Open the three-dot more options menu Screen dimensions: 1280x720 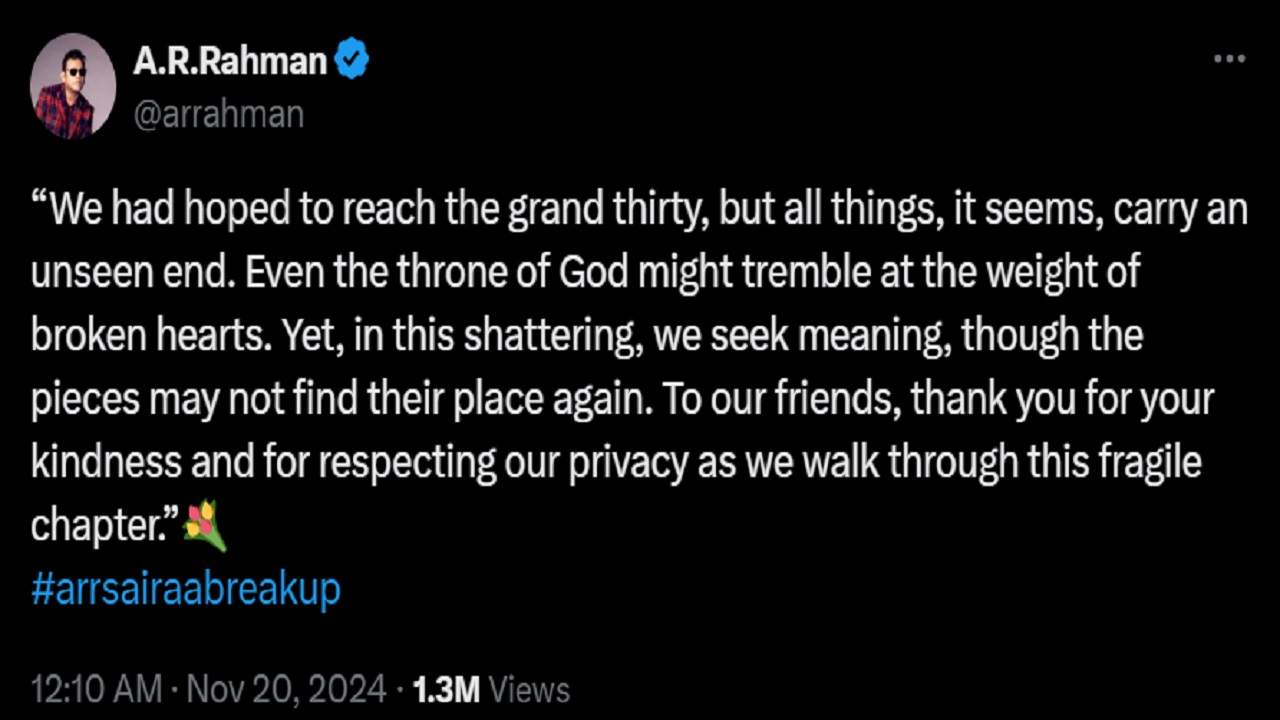1229,60
